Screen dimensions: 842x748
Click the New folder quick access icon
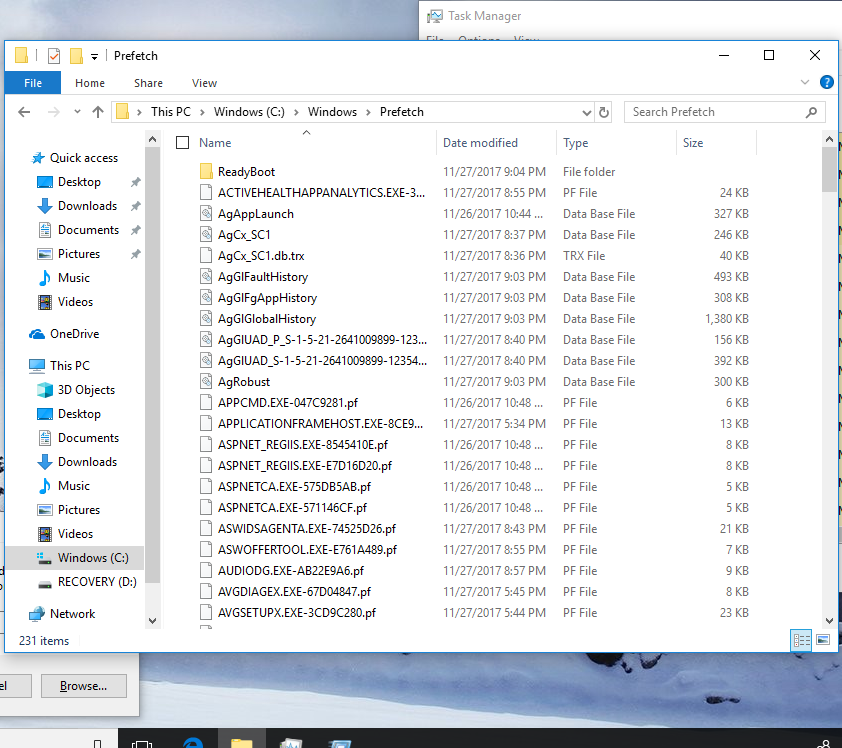[x=76, y=56]
